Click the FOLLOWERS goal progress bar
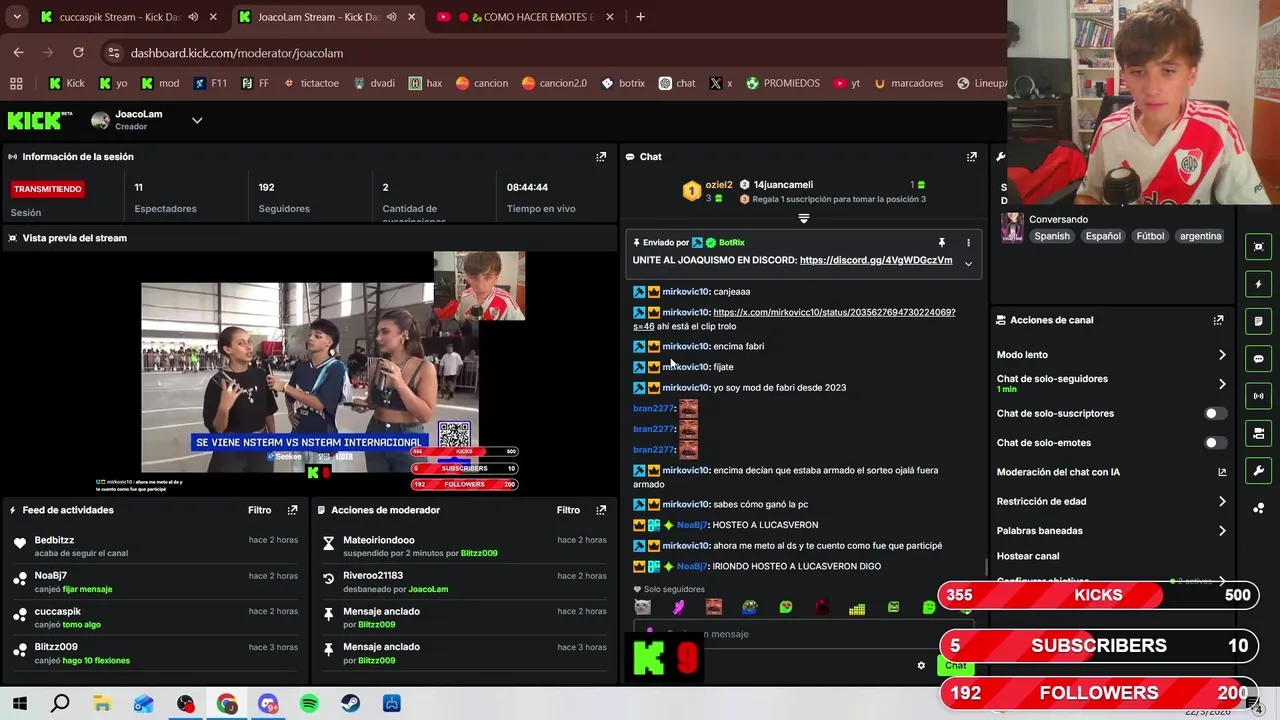 click(x=1099, y=693)
